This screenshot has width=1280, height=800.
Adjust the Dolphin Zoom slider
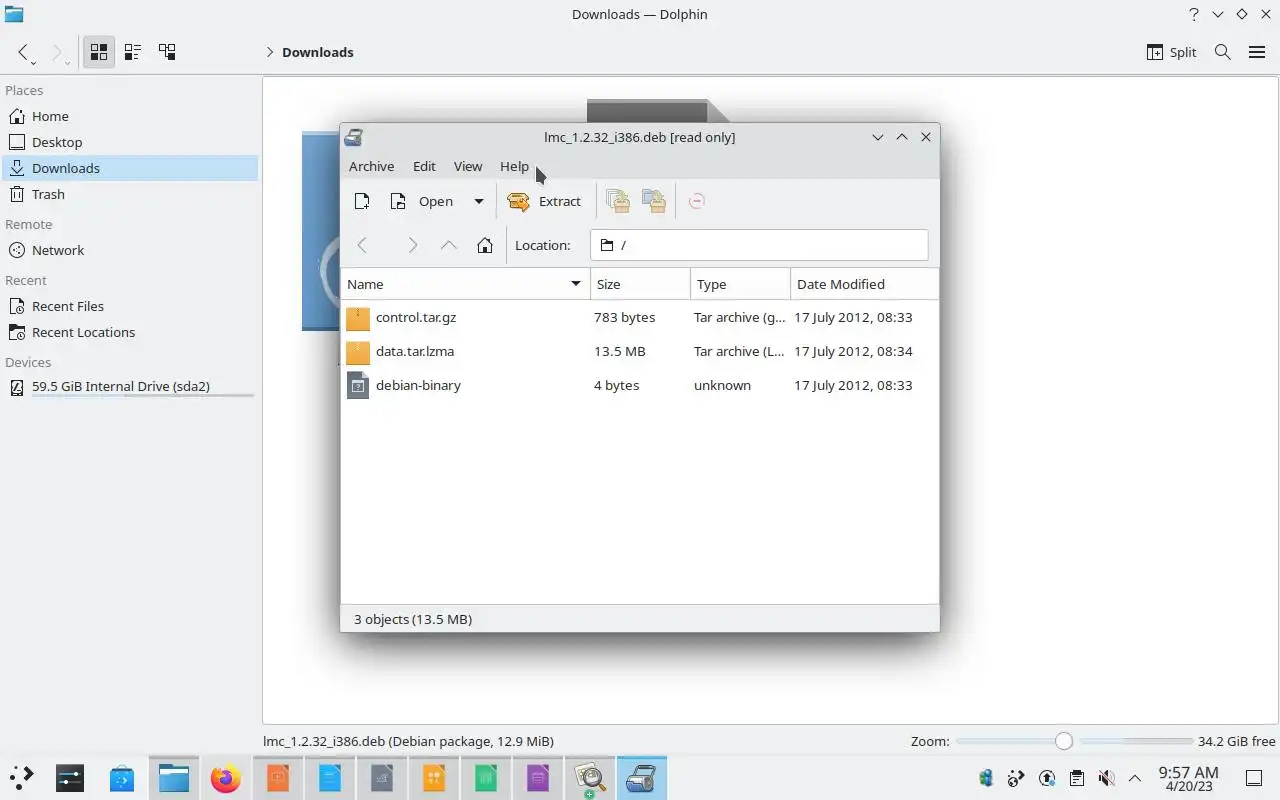click(1074, 741)
